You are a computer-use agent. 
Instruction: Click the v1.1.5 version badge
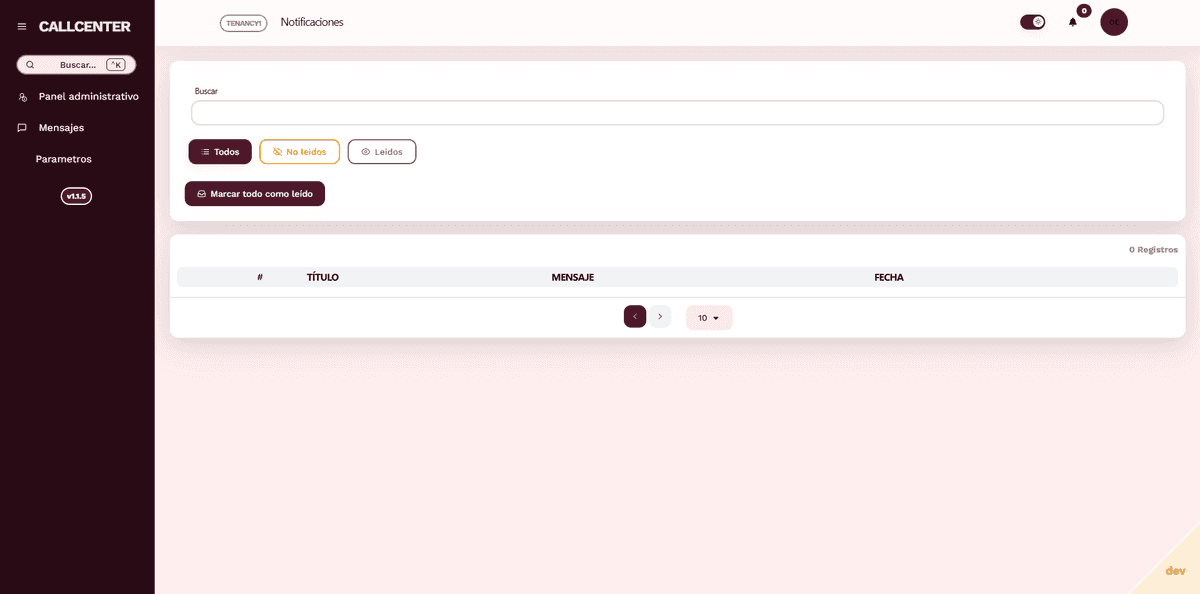[x=76, y=196]
